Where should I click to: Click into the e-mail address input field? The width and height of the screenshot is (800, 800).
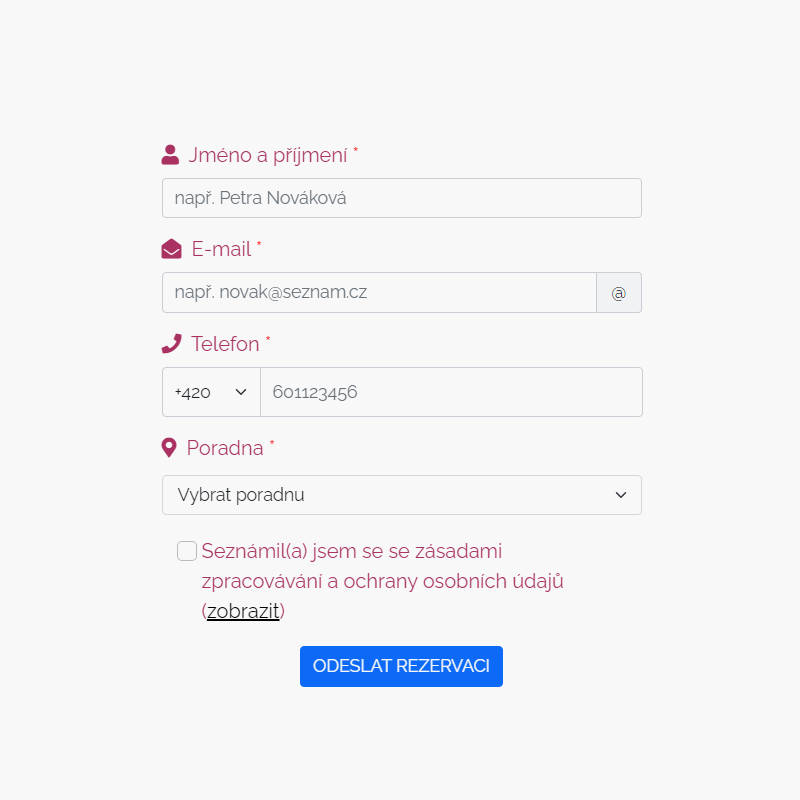pyautogui.click(x=379, y=293)
